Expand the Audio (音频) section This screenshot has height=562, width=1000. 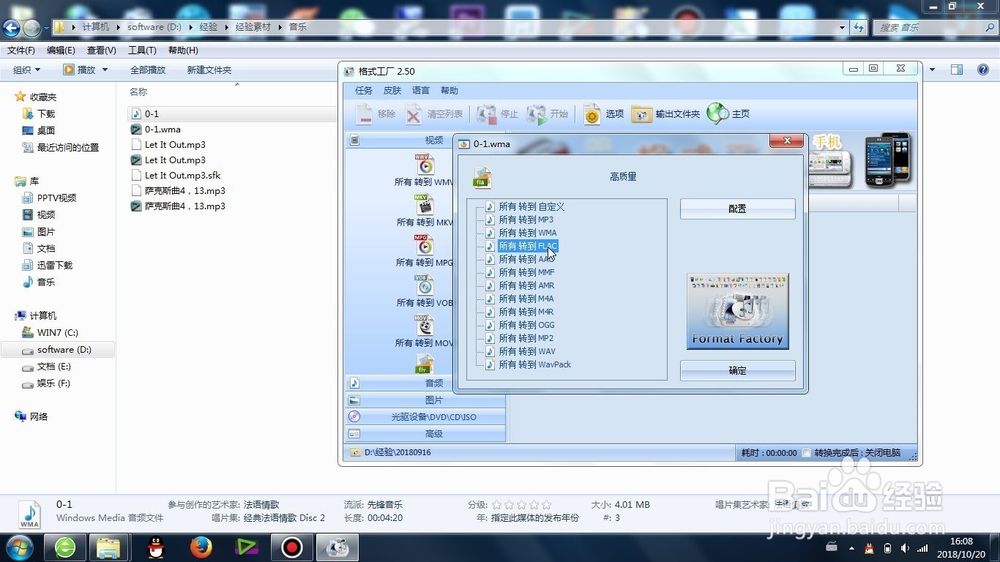[x=425, y=383]
